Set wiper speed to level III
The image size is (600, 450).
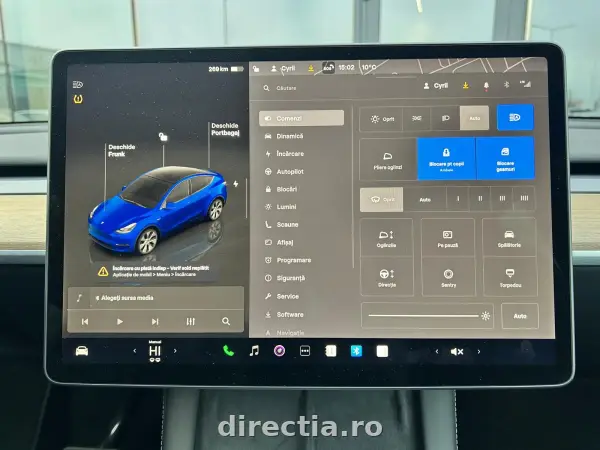click(502, 198)
